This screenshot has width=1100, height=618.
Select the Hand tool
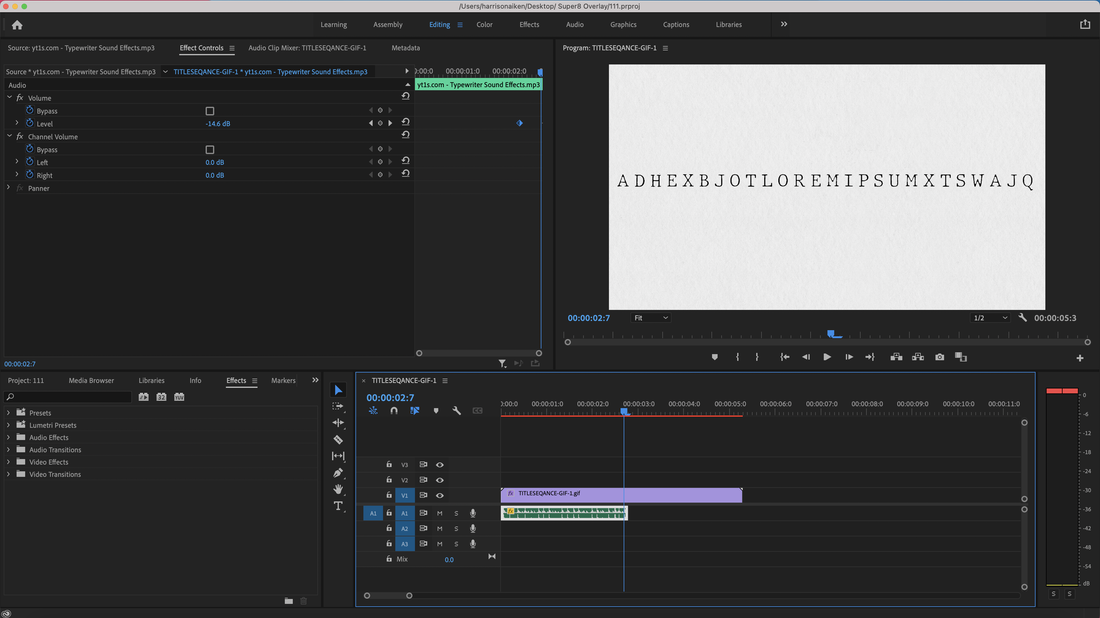(x=338, y=489)
